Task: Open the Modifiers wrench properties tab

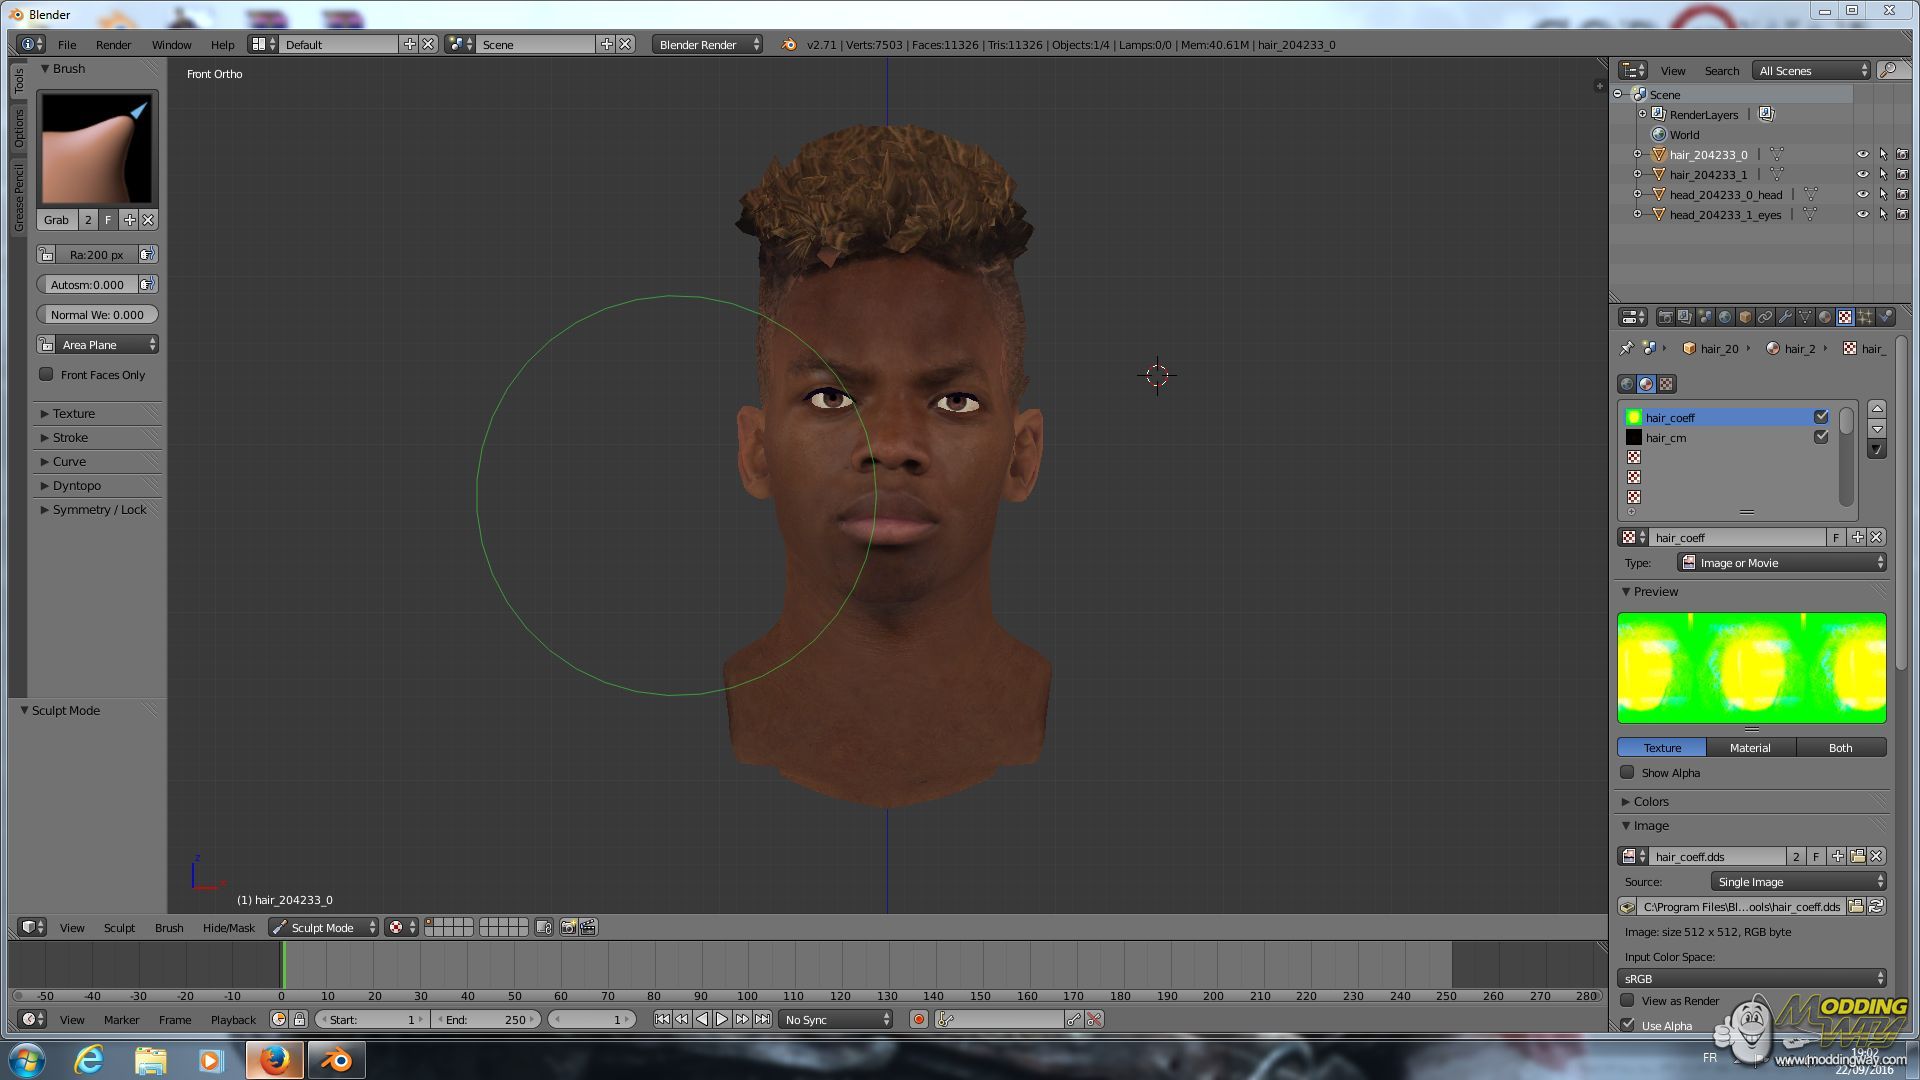Action: point(1785,317)
